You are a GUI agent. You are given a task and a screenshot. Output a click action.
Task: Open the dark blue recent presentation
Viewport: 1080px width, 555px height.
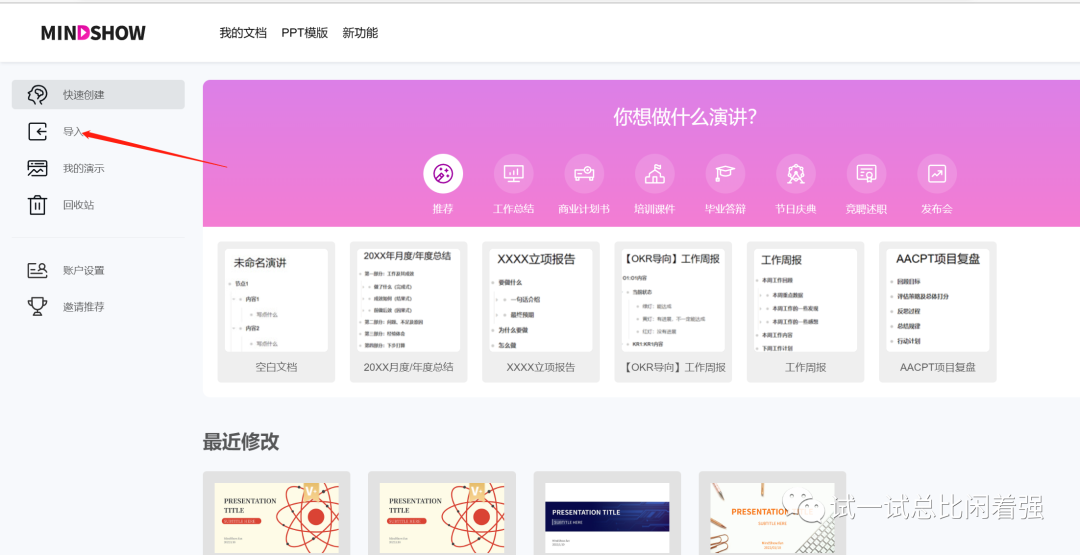tap(607, 516)
